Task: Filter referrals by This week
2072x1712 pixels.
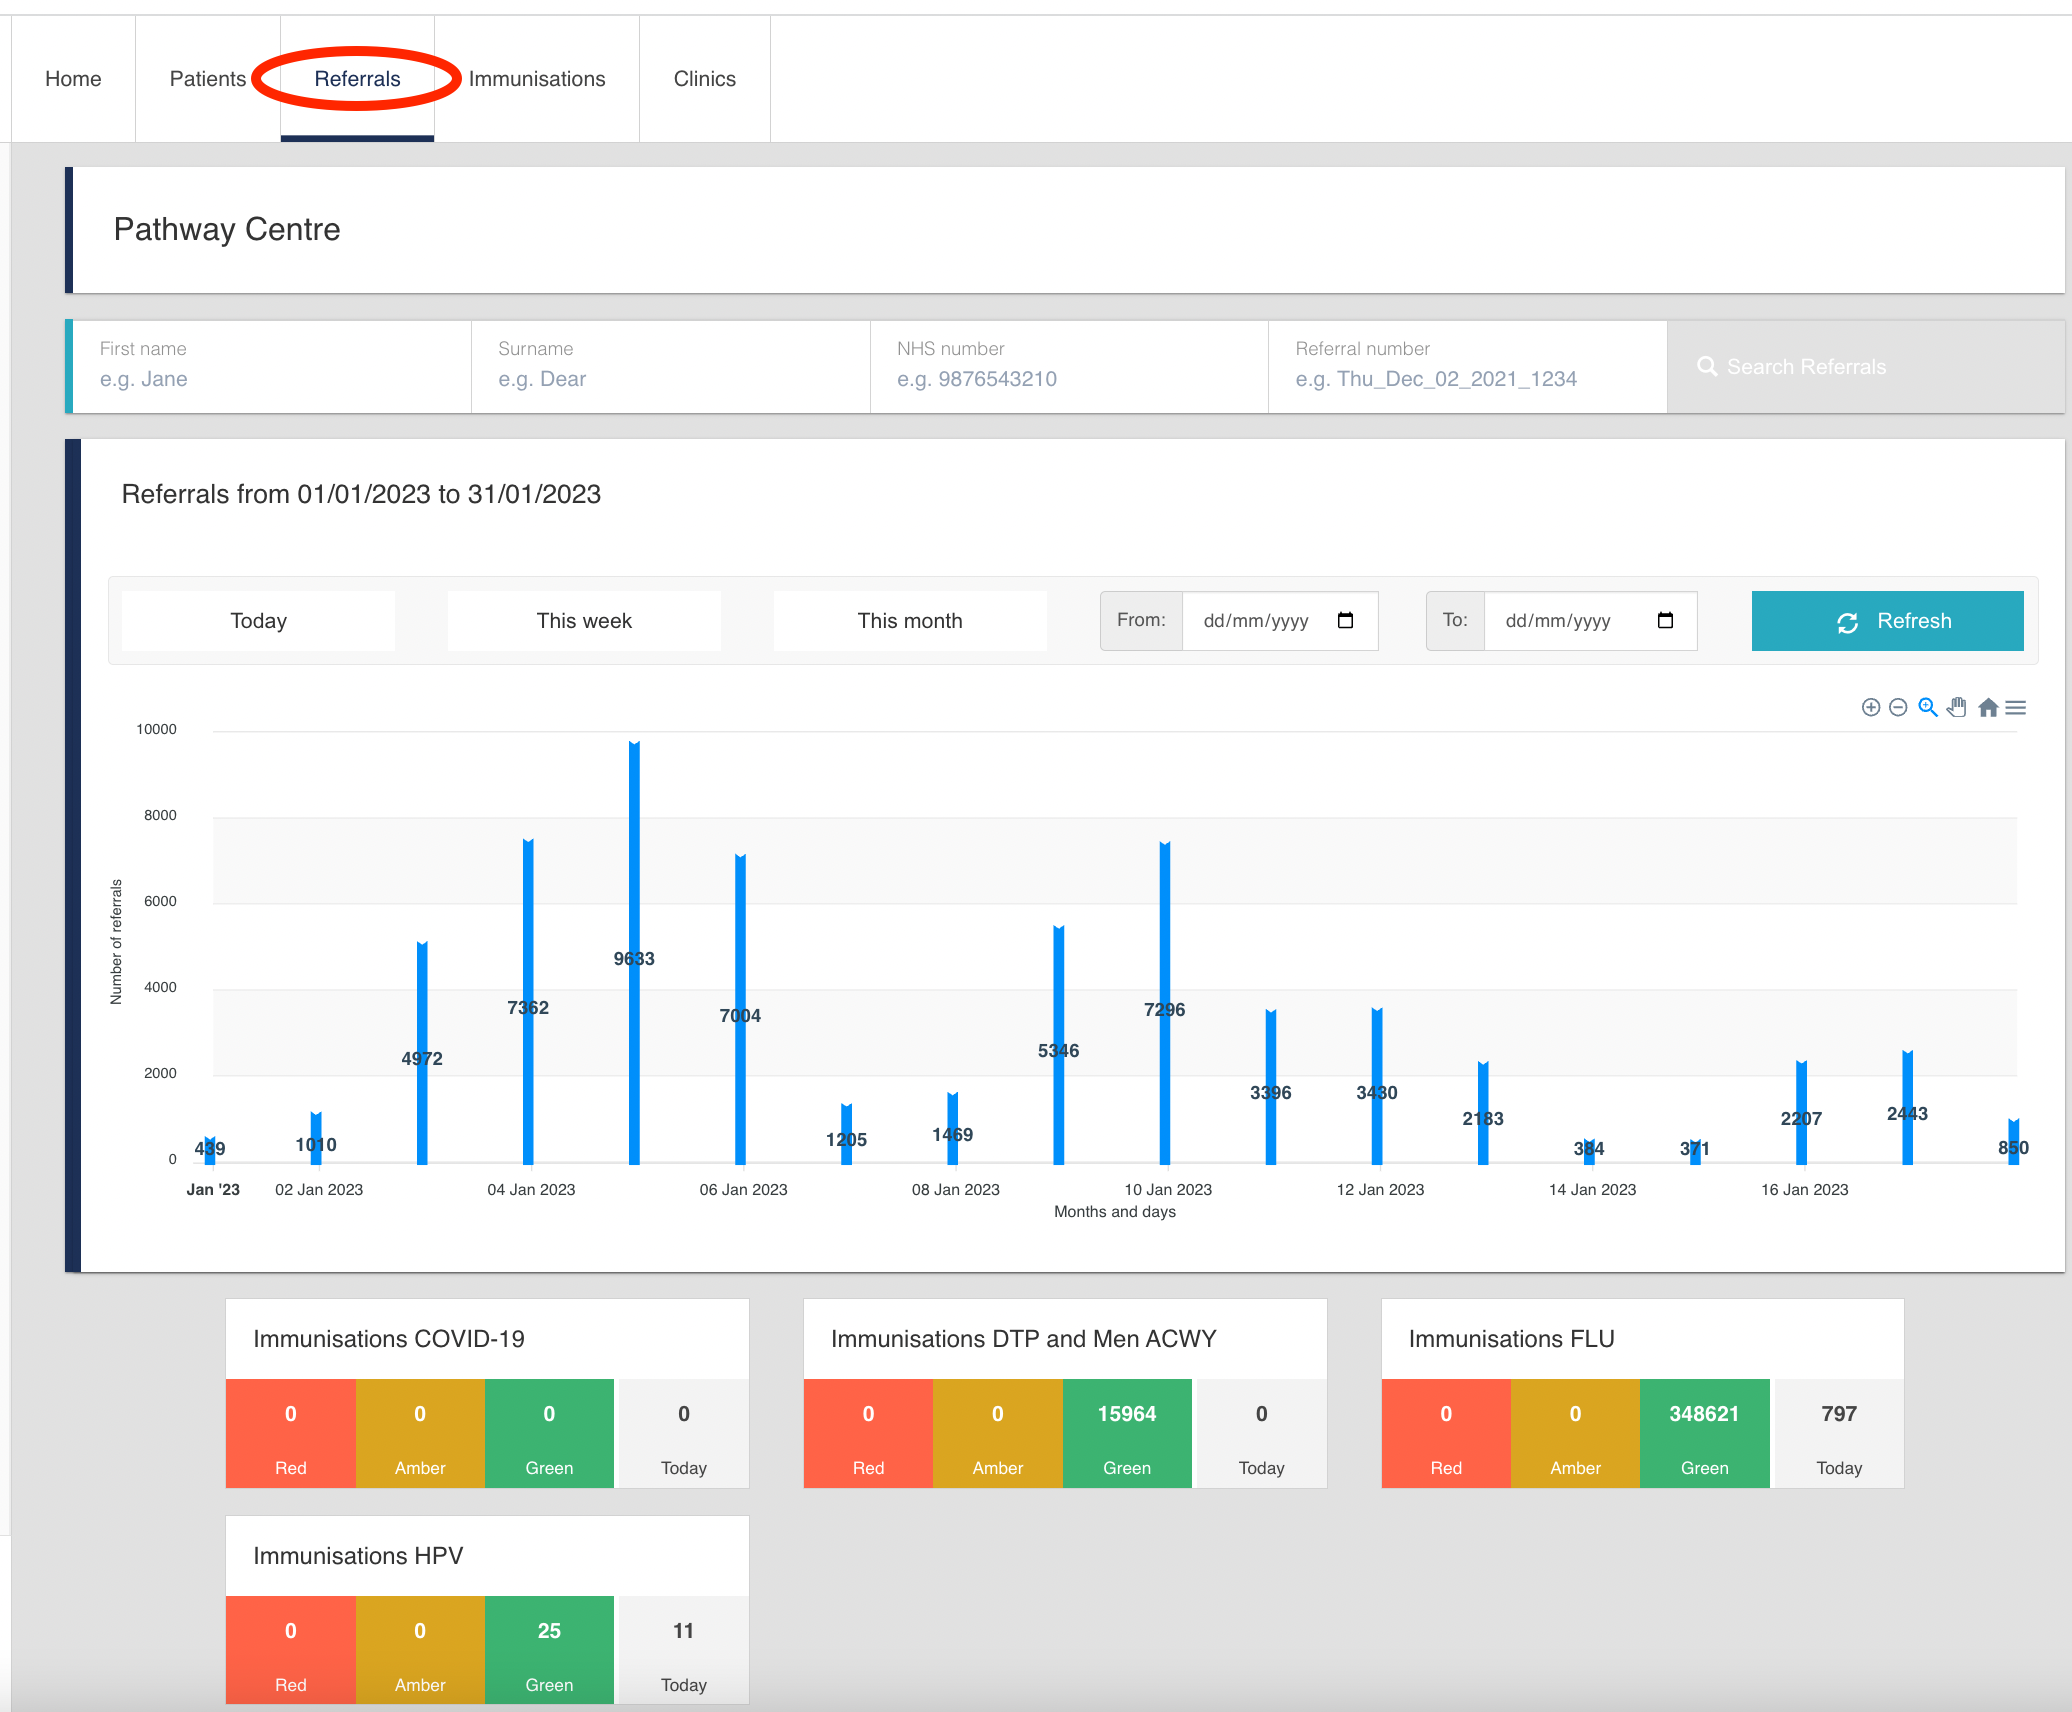Action: (584, 621)
